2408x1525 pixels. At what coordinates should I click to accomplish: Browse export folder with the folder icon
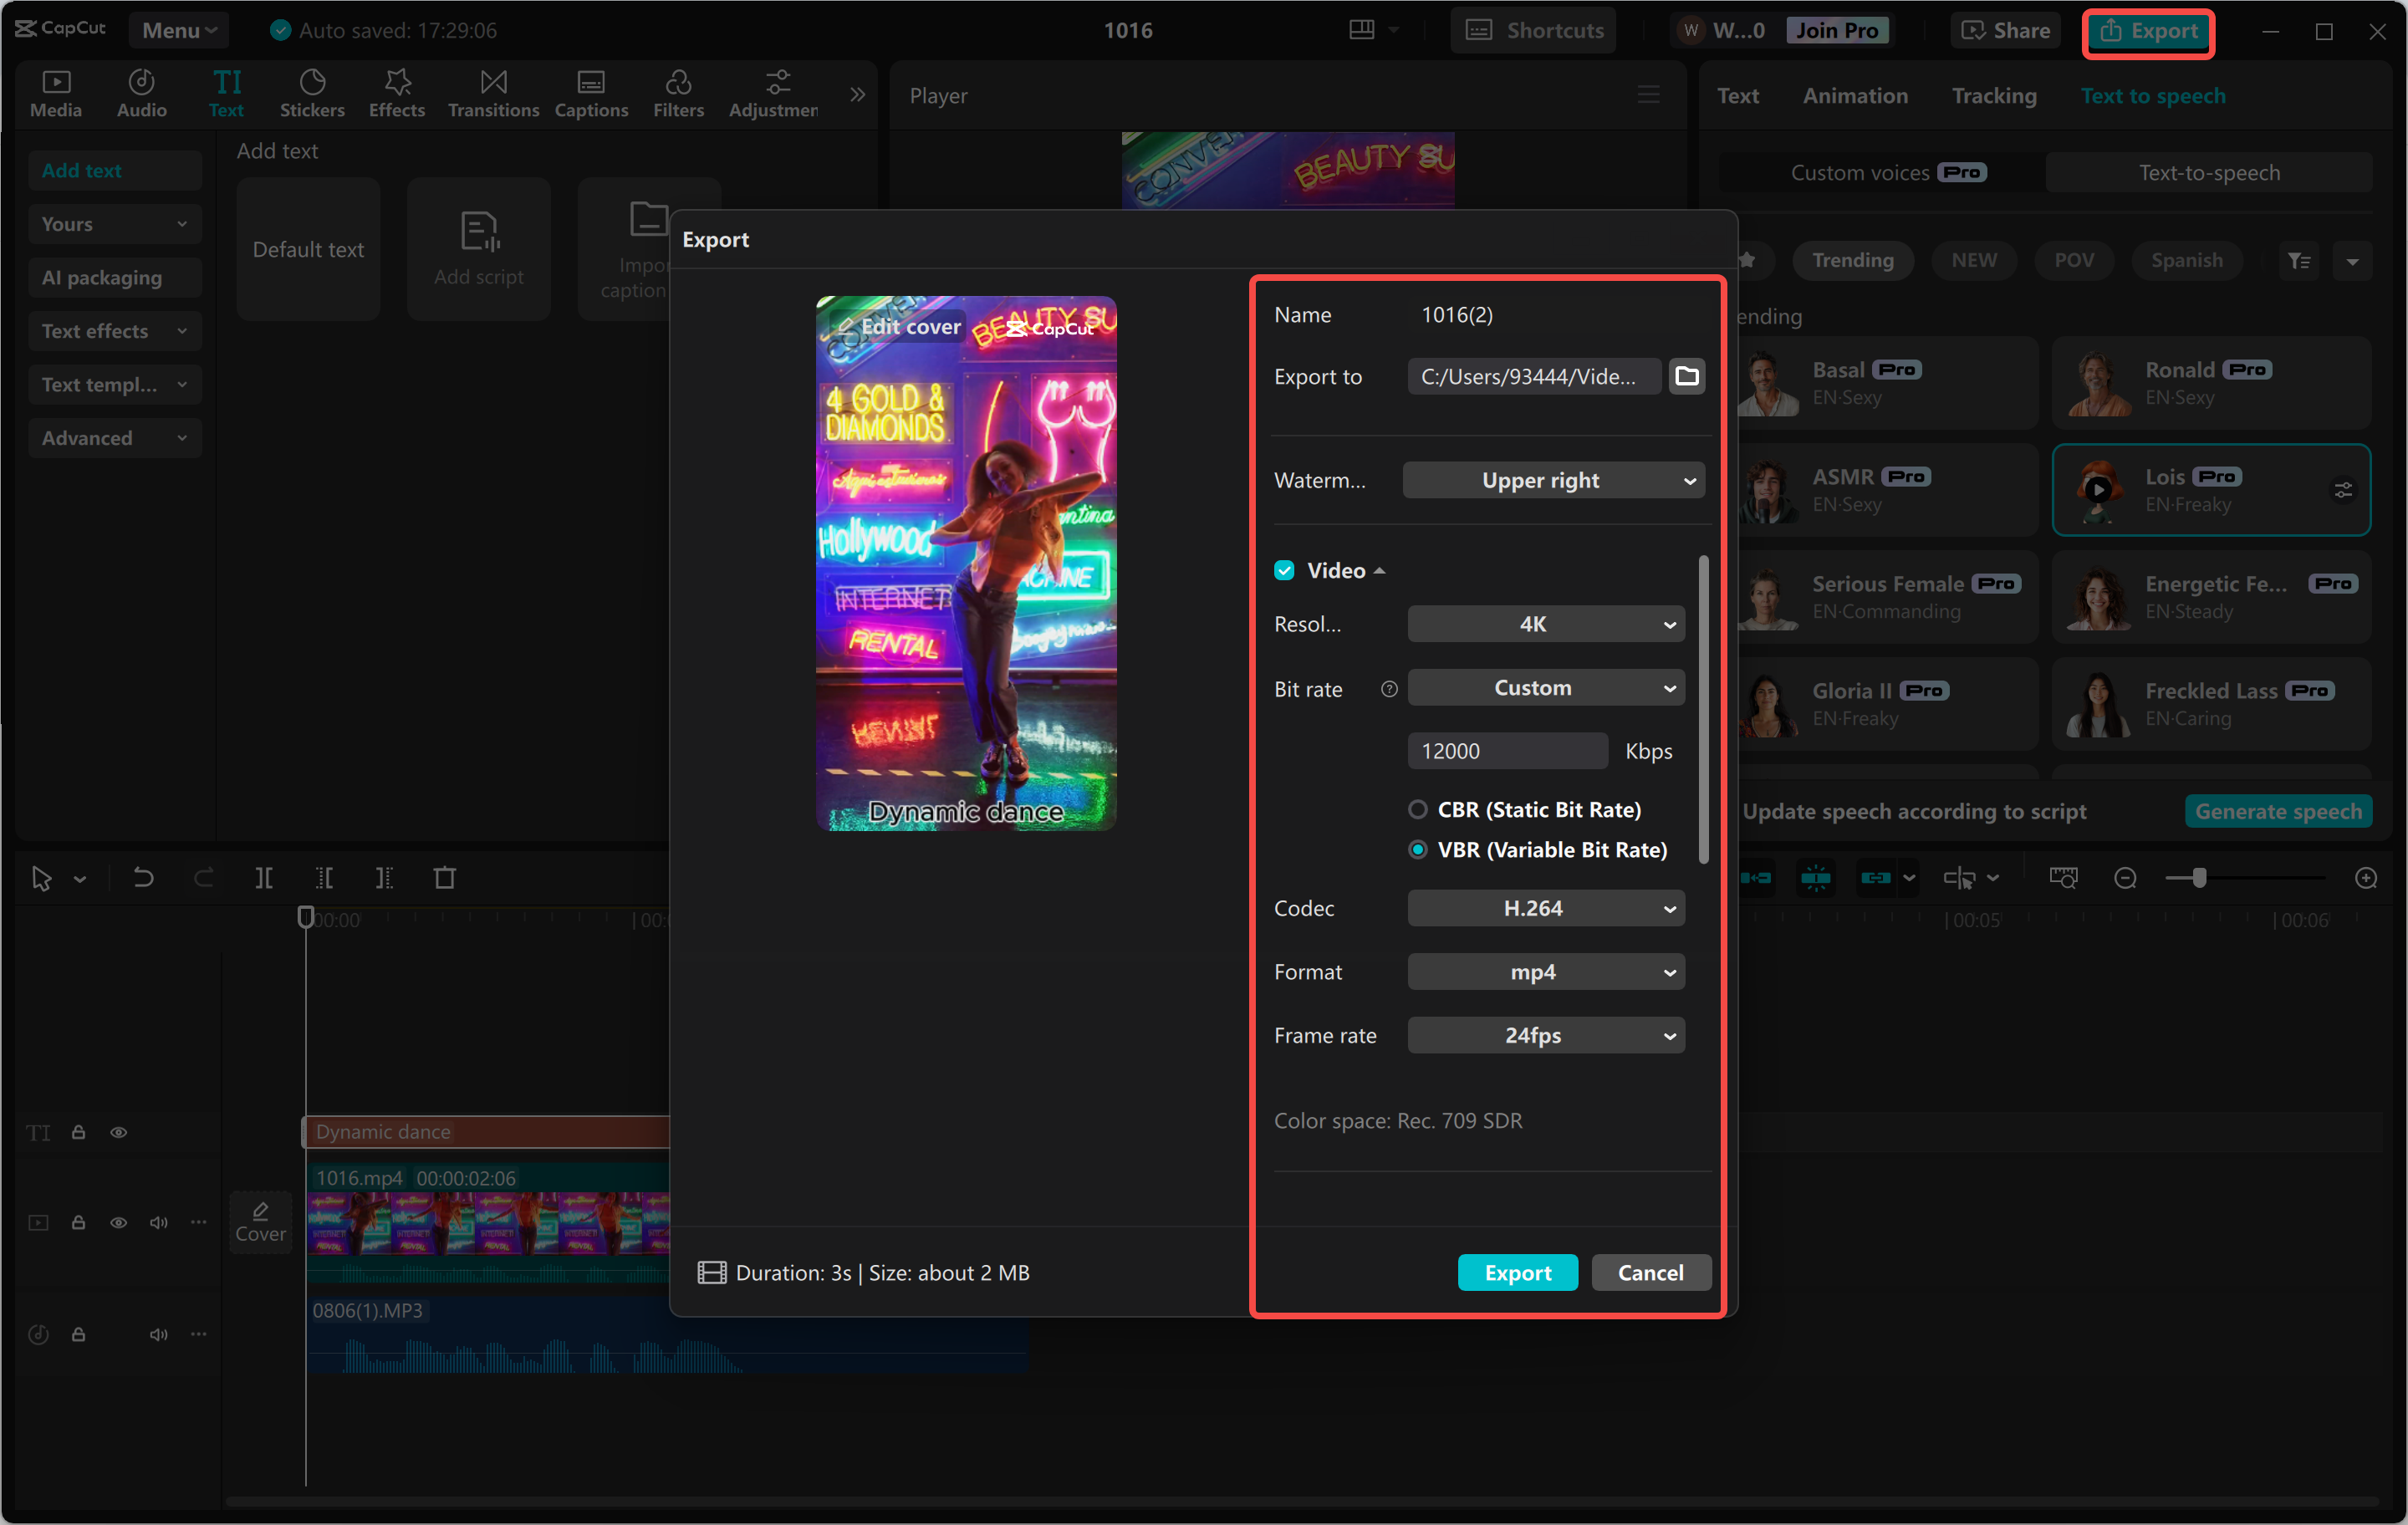(x=1686, y=376)
